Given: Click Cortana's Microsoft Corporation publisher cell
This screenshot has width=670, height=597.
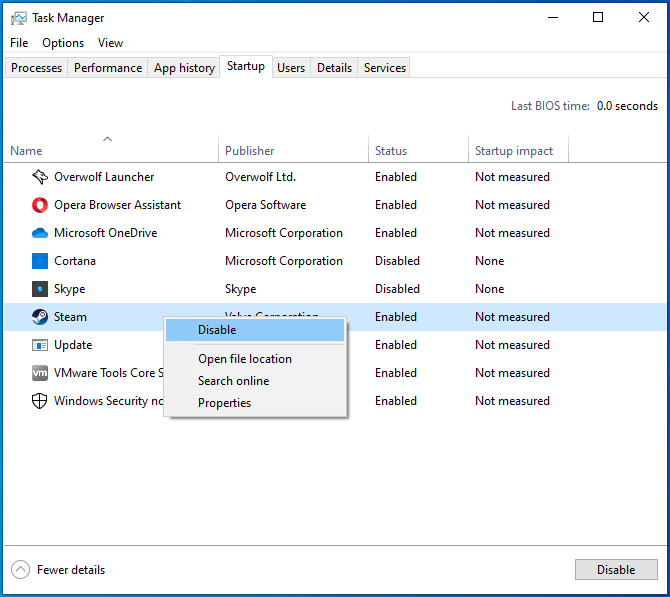Looking at the screenshot, I should coord(284,261).
